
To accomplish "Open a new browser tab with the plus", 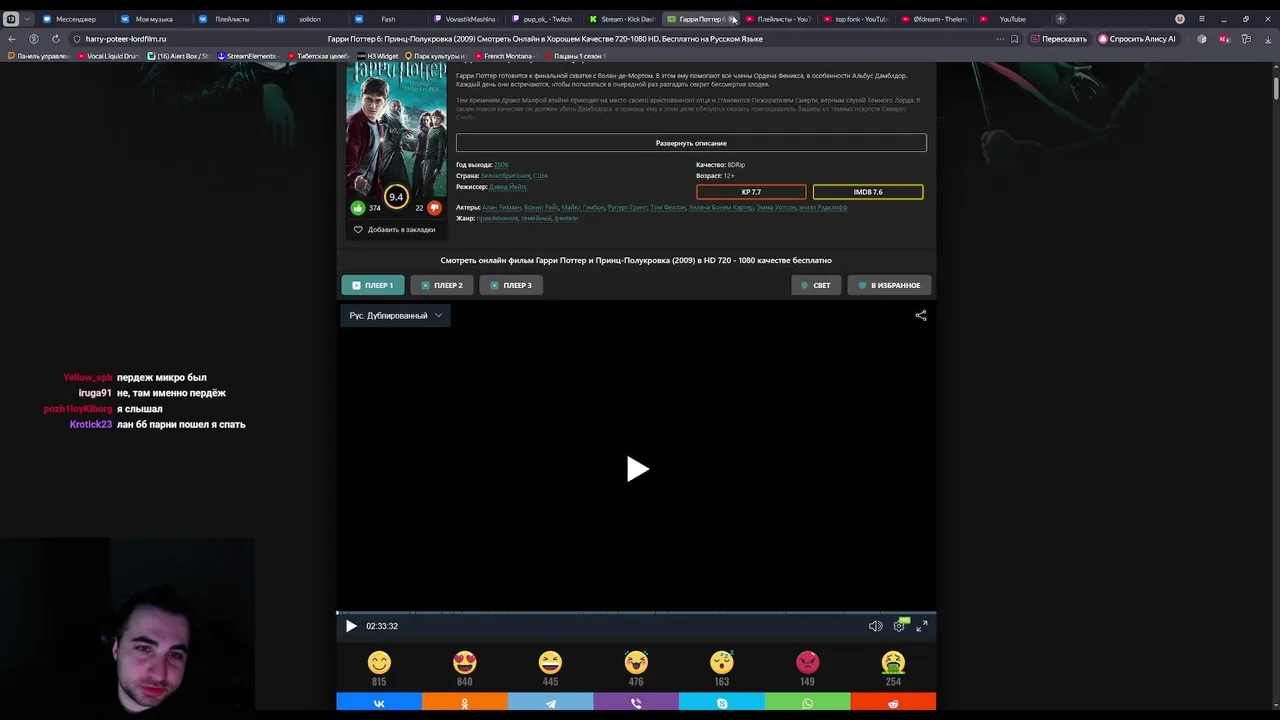I will click(x=1061, y=19).
